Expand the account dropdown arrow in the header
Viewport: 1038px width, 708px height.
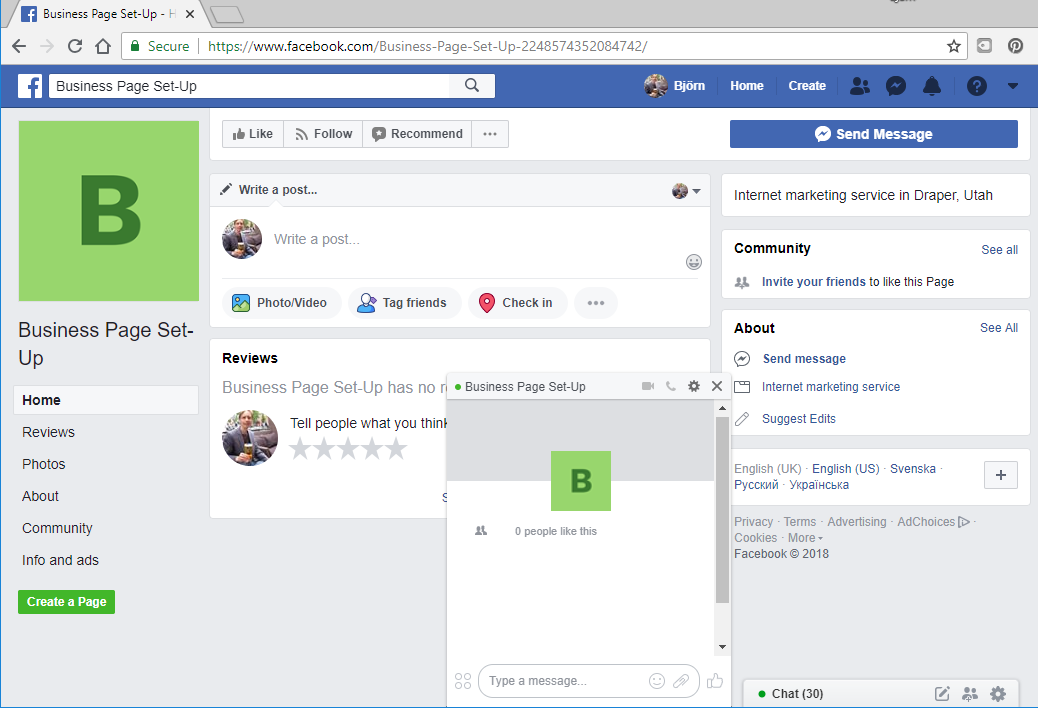1013,86
